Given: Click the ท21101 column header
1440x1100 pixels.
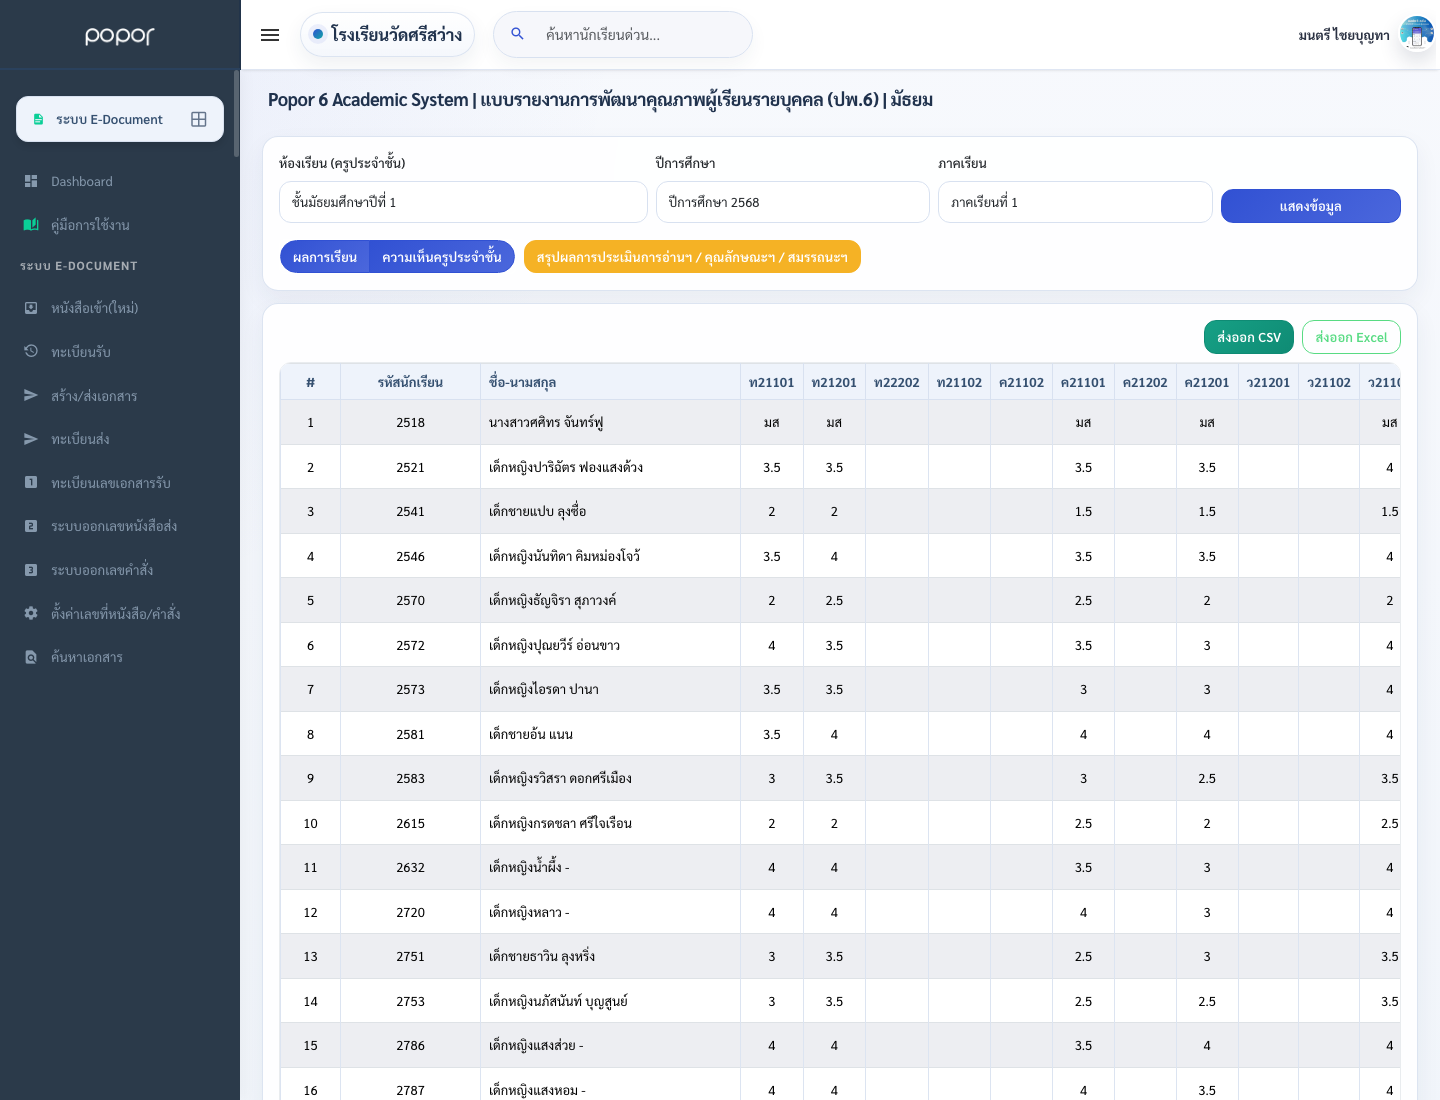Looking at the screenshot, I should pos(772,382).
